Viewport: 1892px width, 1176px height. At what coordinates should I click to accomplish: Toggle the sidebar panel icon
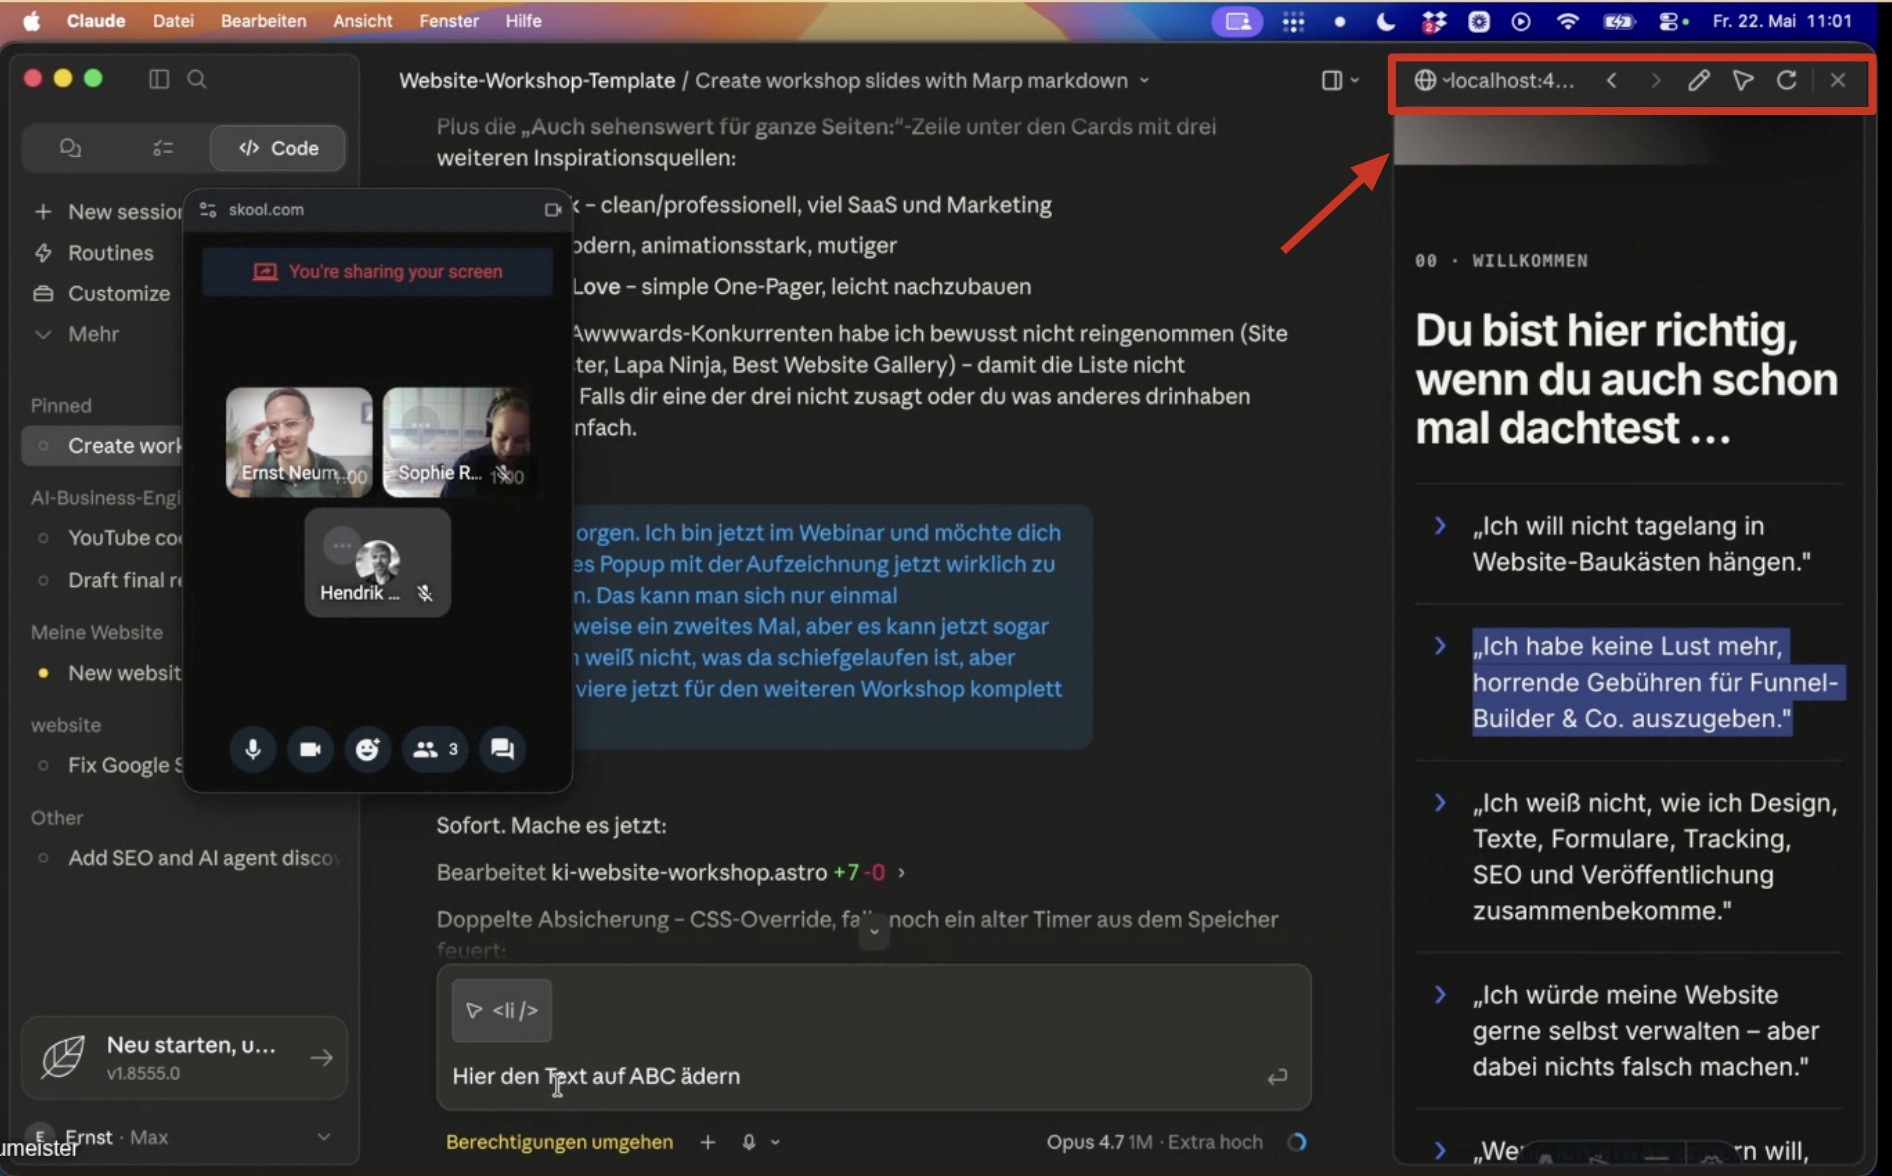(159, 79)
